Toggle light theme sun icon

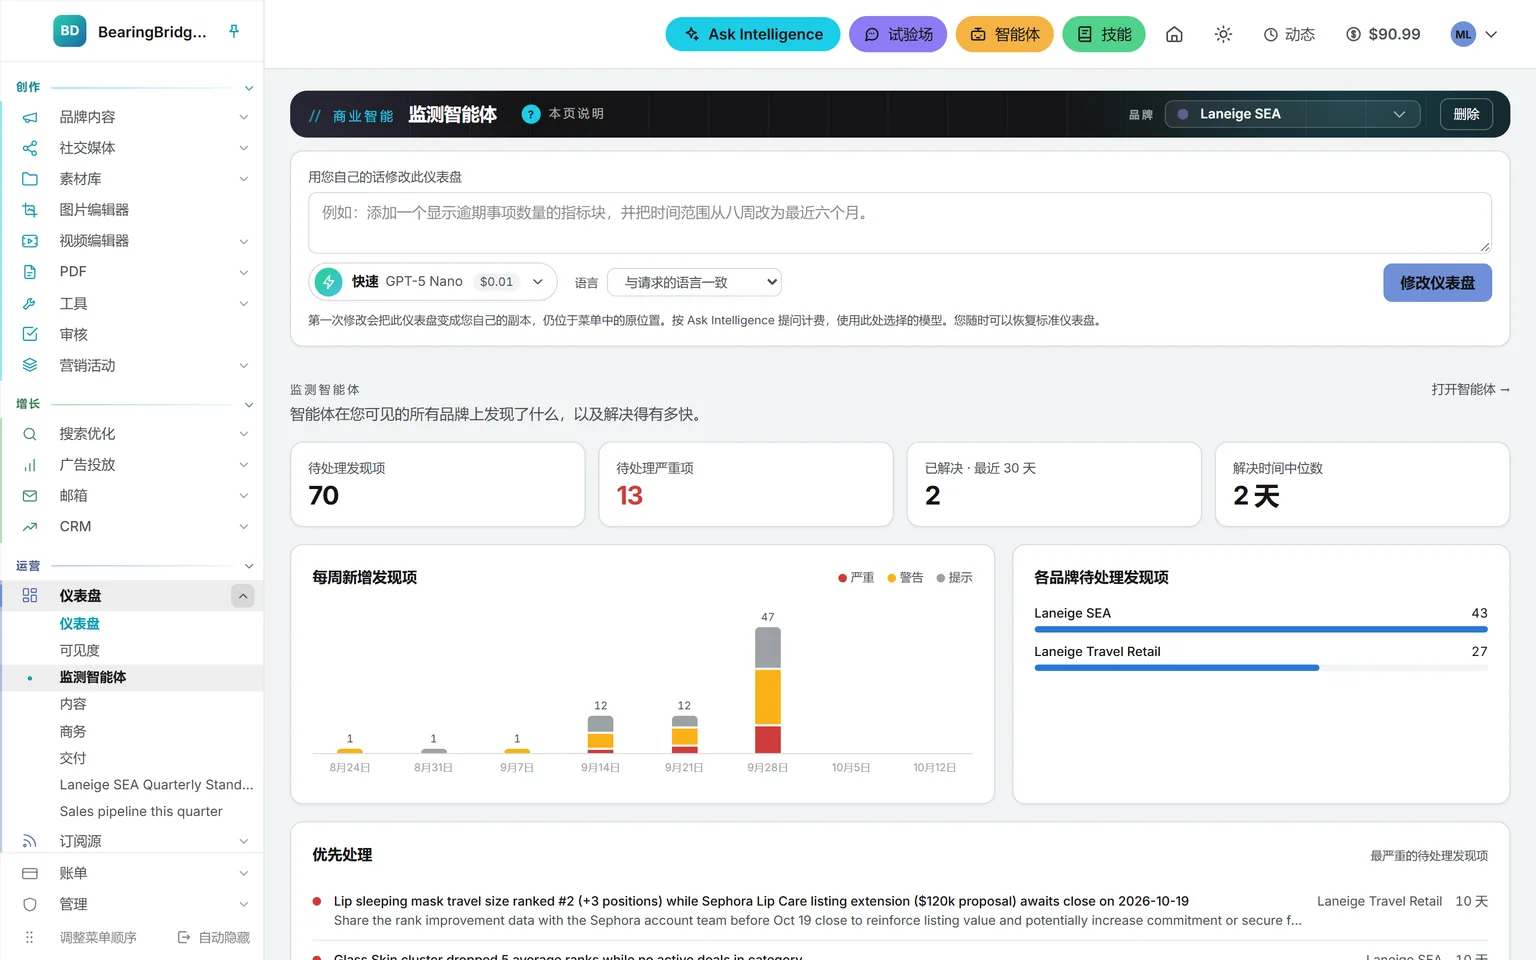1223,34
